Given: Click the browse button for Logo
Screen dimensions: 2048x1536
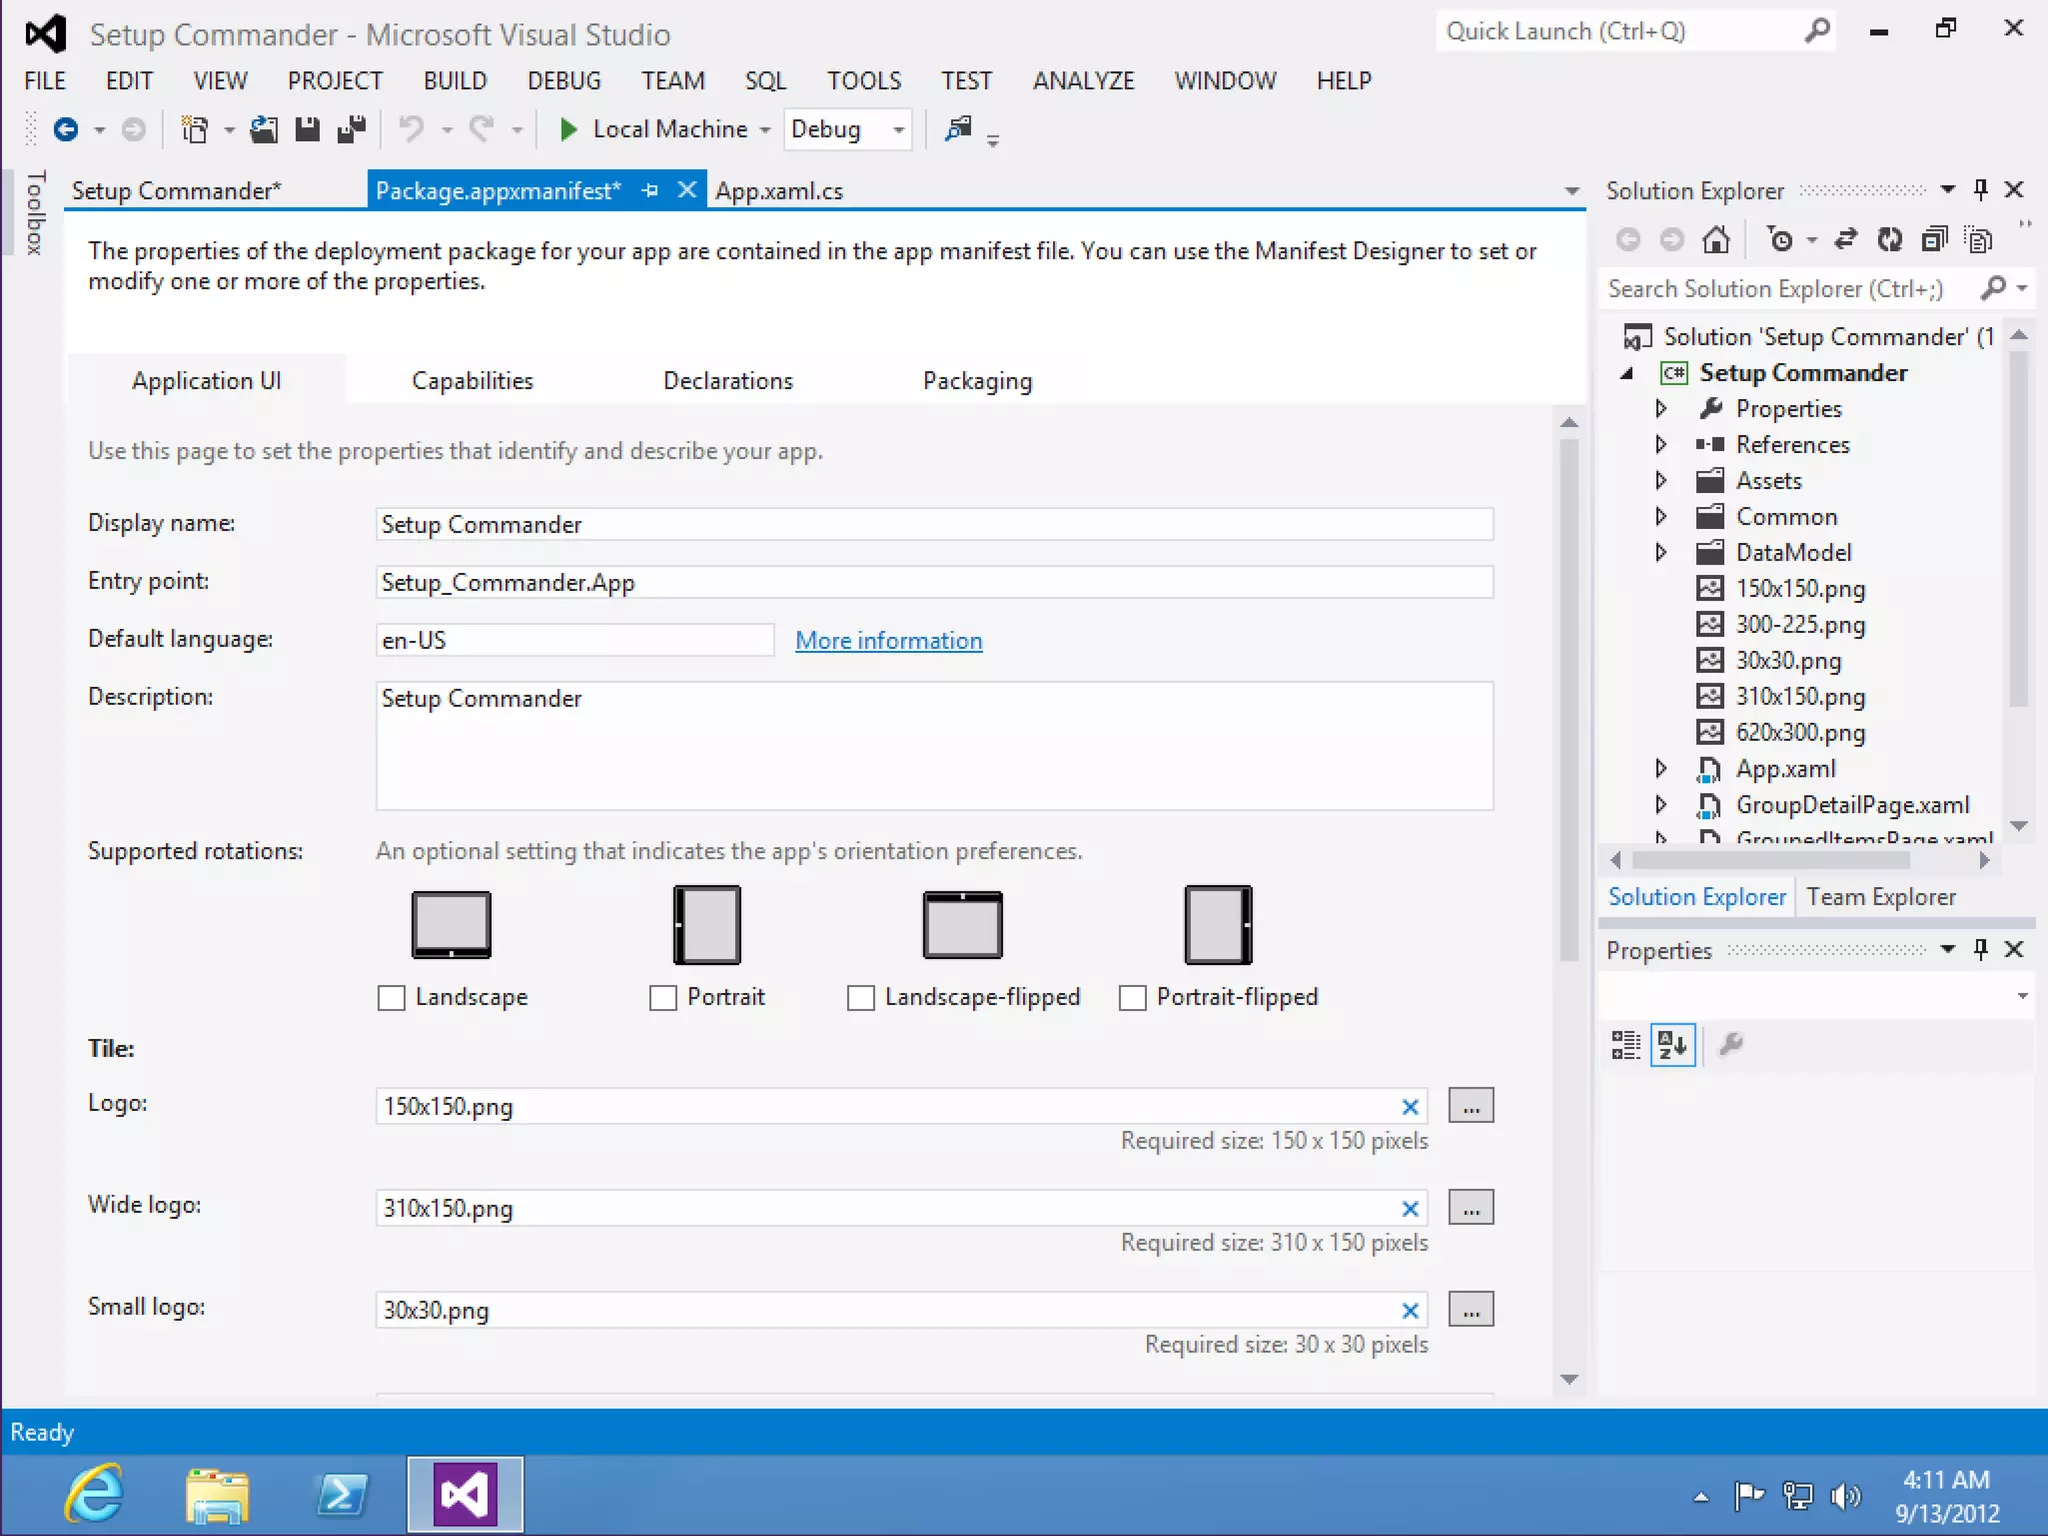Looking at the screenshot, I should click(1470, 1106).
